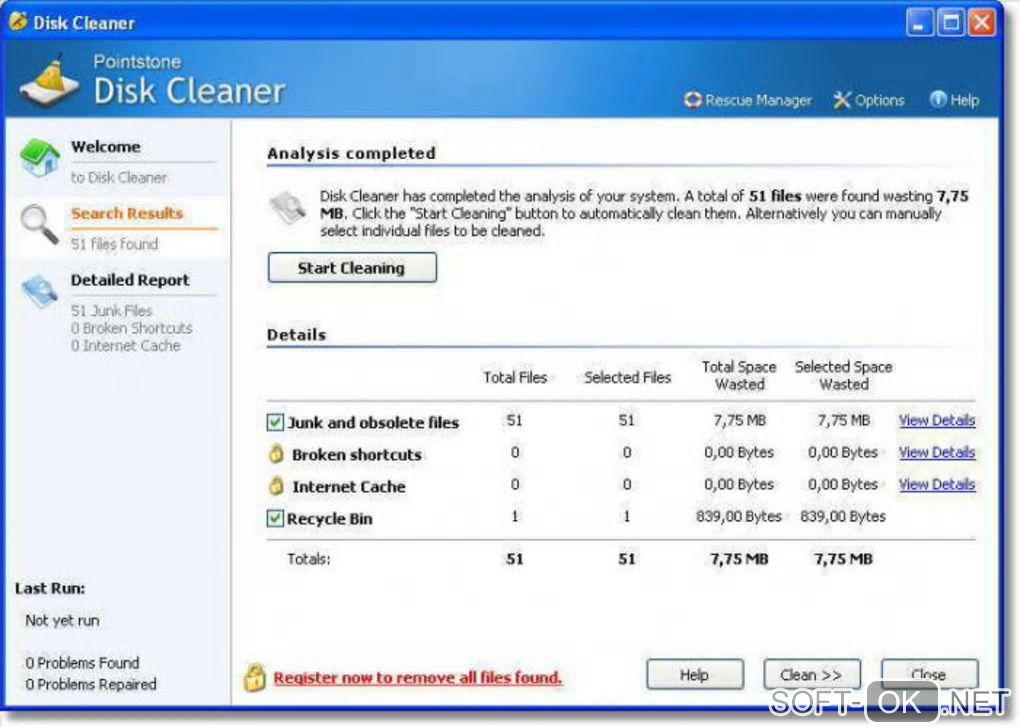Click the padlock icon next to Internet Cache
The image size is (1020, 727).
[276, 485]
